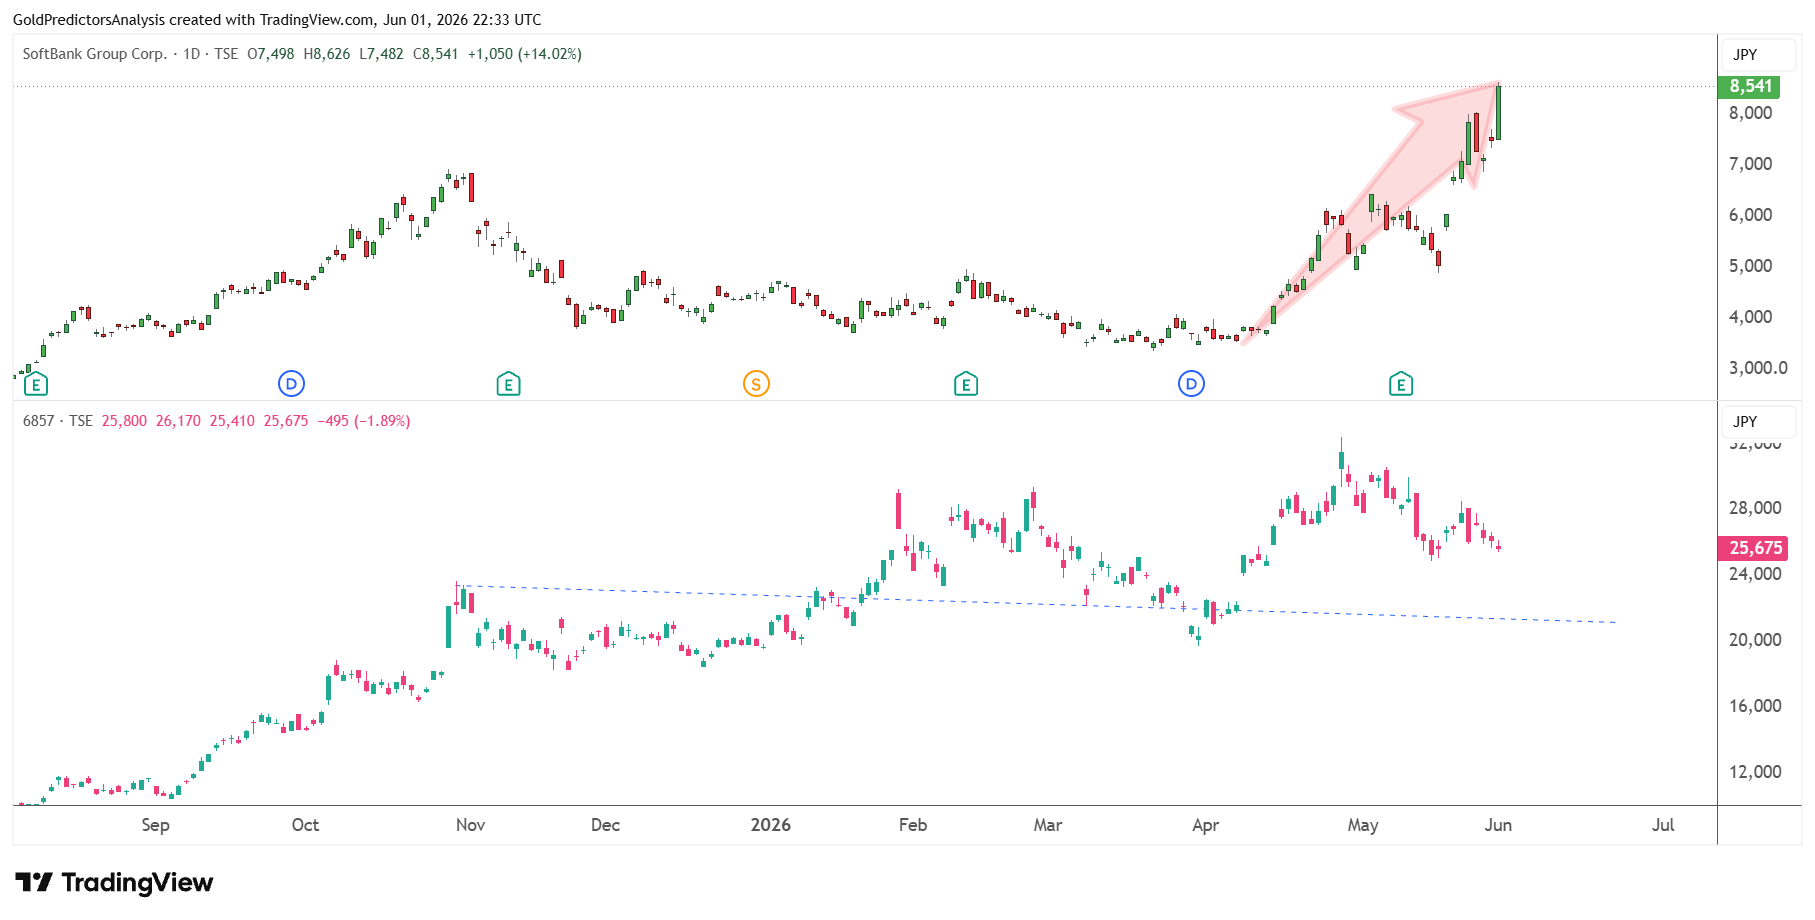1815x920 pixels.
Task: Click the 20,000 price axis label
Action: click(x=1755, y=640)
